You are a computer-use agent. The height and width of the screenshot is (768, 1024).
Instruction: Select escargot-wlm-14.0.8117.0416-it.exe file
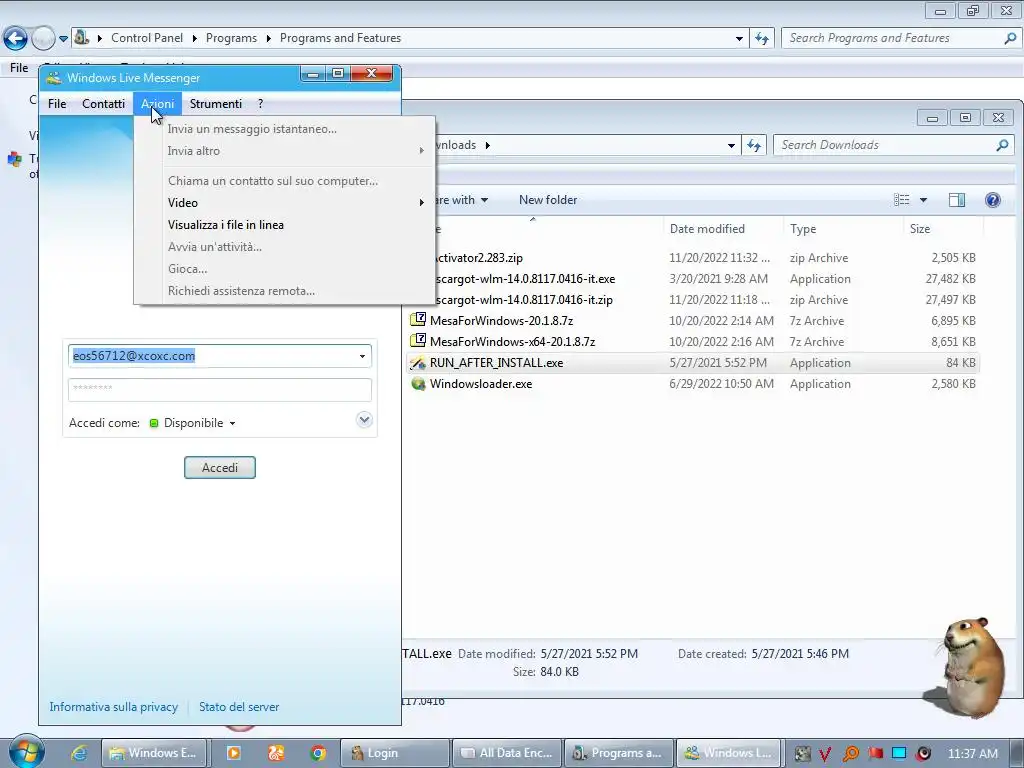click(525, 279)
